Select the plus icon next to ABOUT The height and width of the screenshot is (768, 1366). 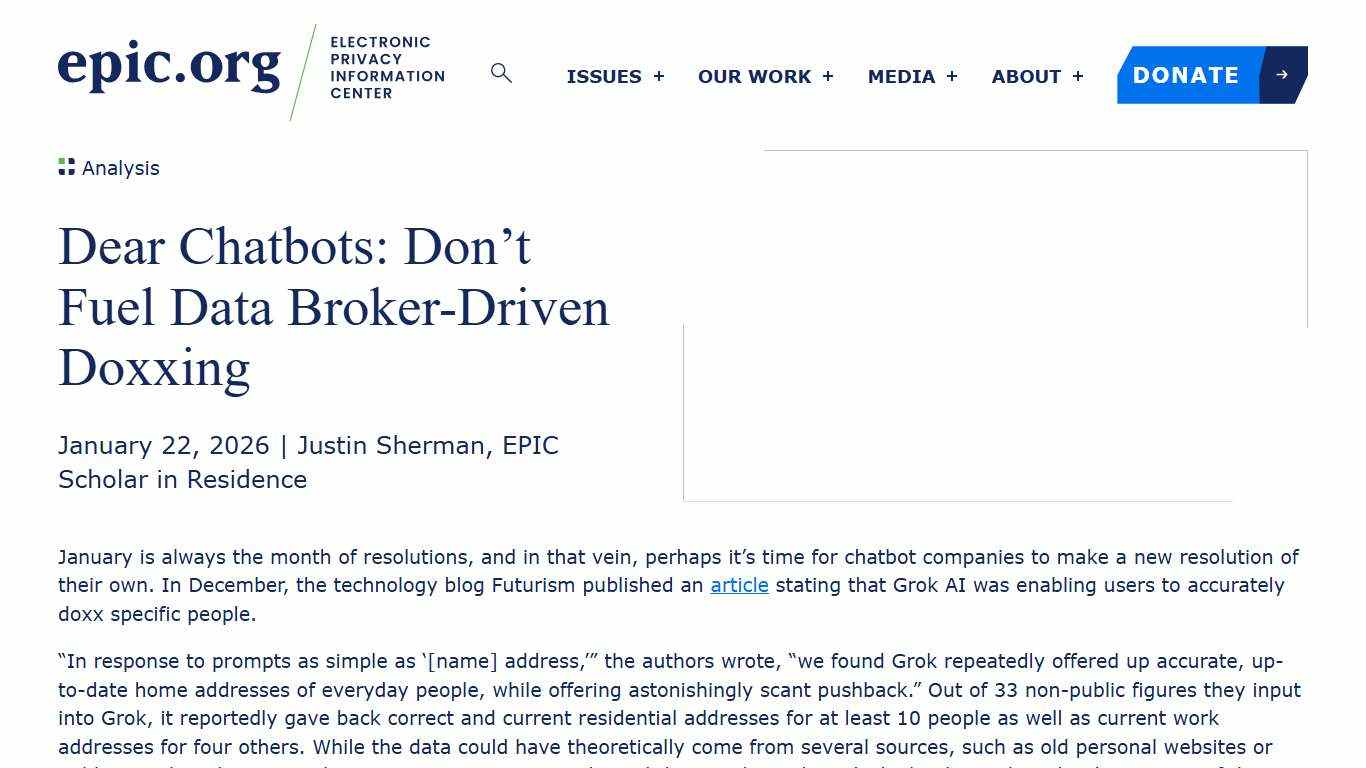pos(1077,76)
